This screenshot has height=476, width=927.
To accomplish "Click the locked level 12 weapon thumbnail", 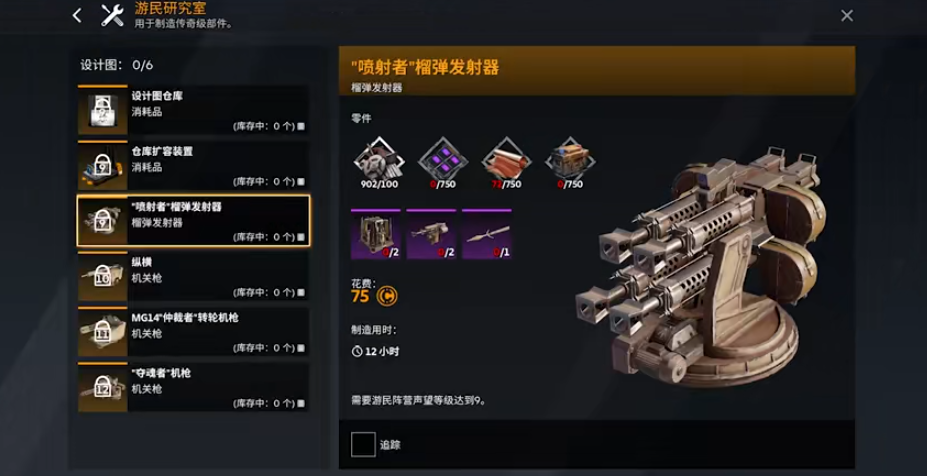I will (x=103, y=388).
